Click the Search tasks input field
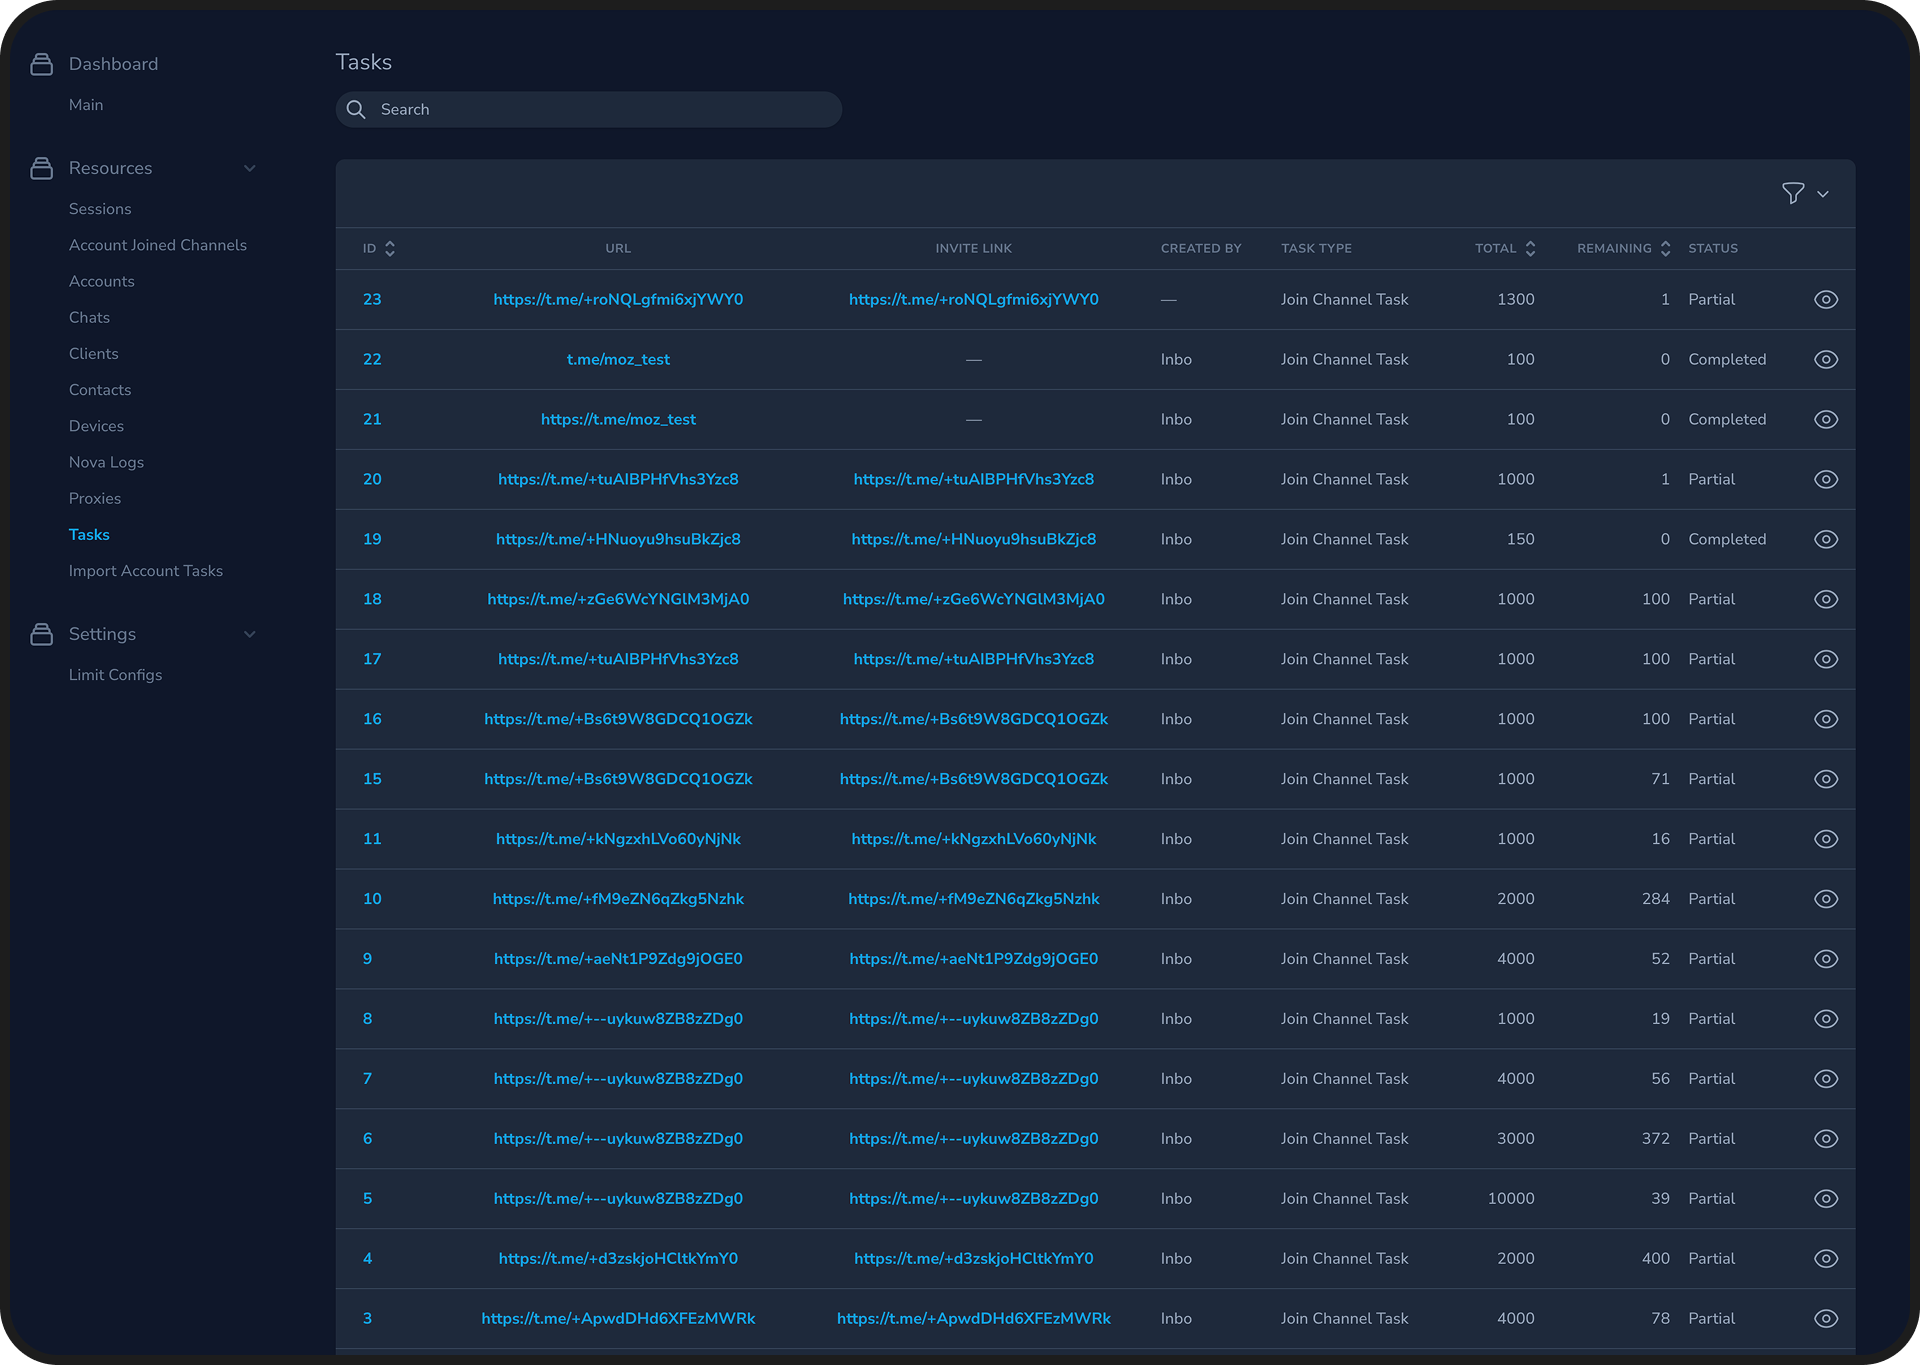The width and height of the screenshot is (1920, 1365). tap(589, 110)
